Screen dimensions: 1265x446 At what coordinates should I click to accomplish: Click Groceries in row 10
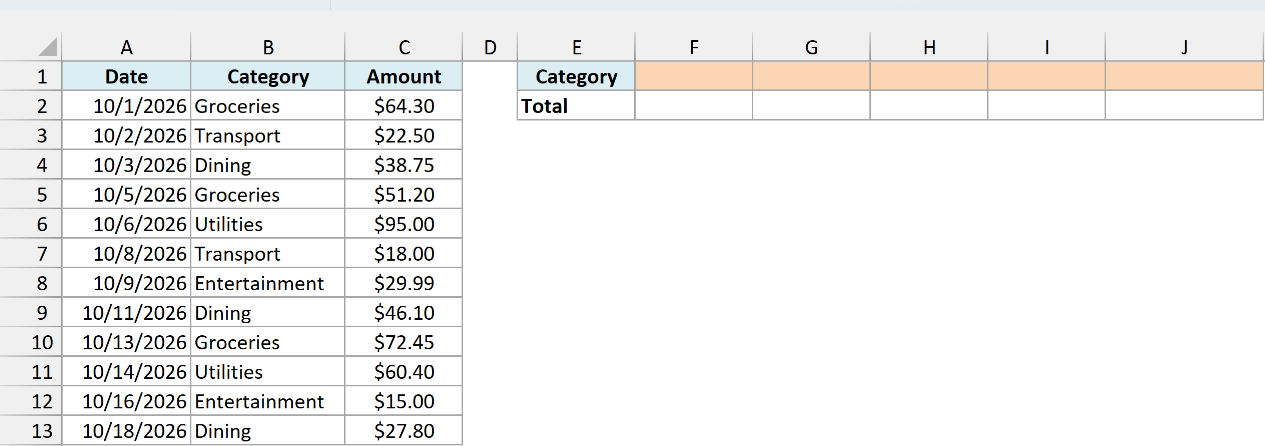tap(237, 342)
